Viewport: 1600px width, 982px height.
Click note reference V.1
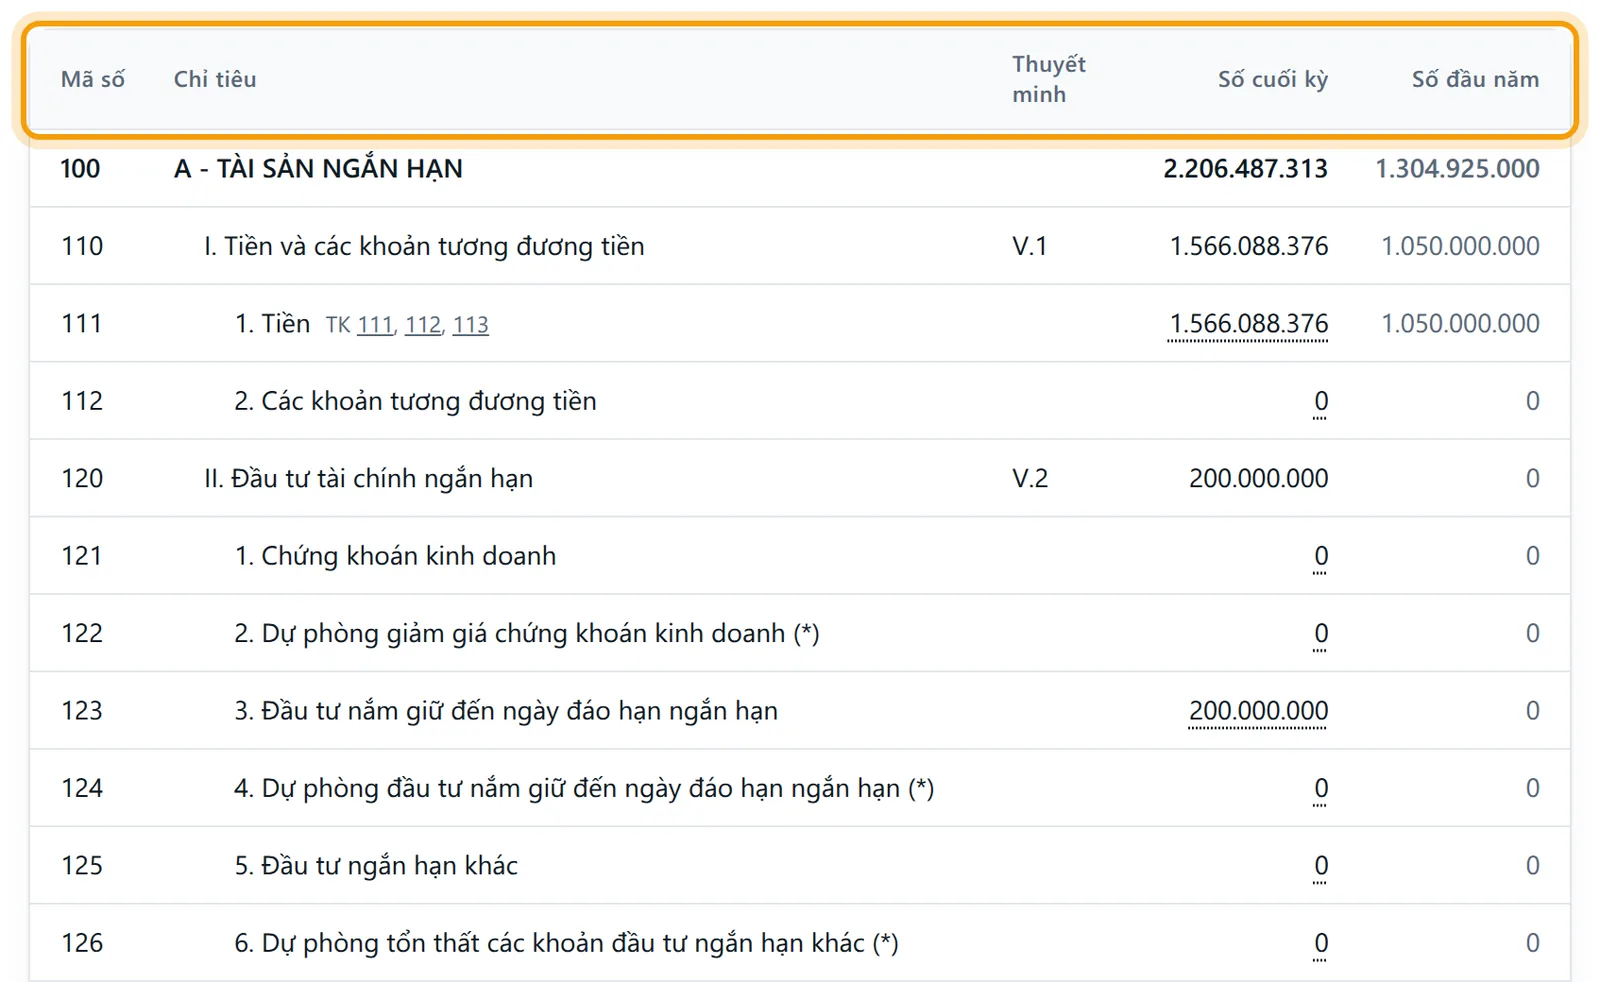pyautogui.click(x=1030, y=247)
